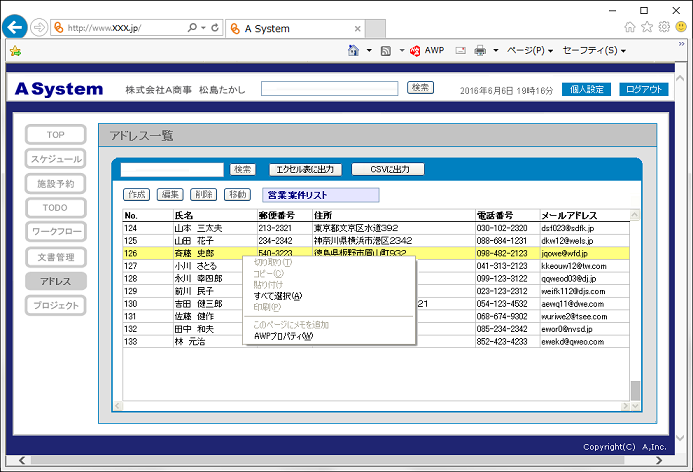Click エクセル表に出力 button

coord(305,169)
